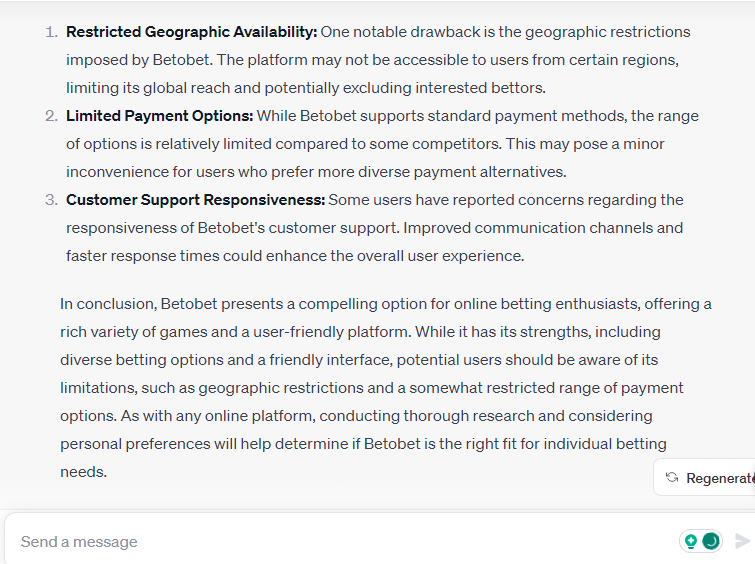Click the dark green Grammarly circle icon

pyautogui.click(x=711, y=541)
